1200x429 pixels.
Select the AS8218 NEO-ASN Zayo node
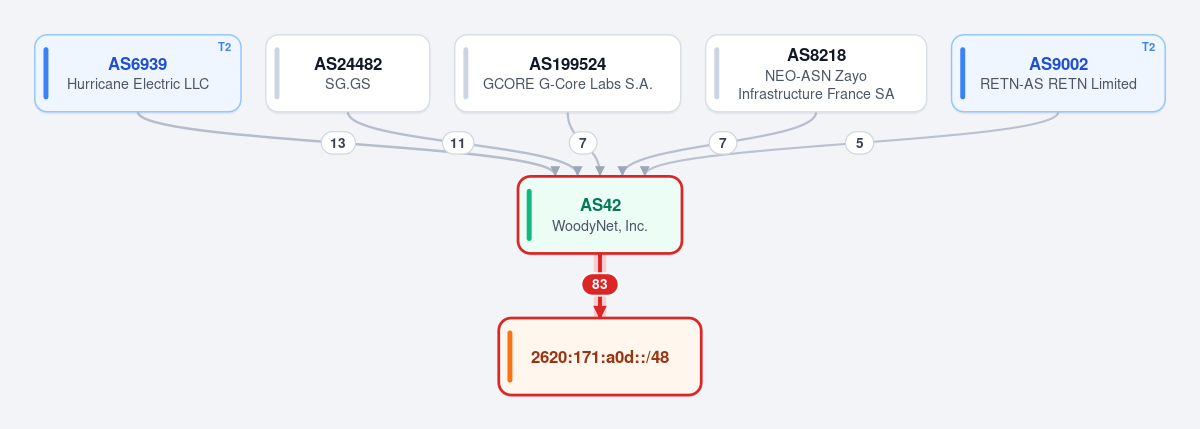click(x=816, y=73)
